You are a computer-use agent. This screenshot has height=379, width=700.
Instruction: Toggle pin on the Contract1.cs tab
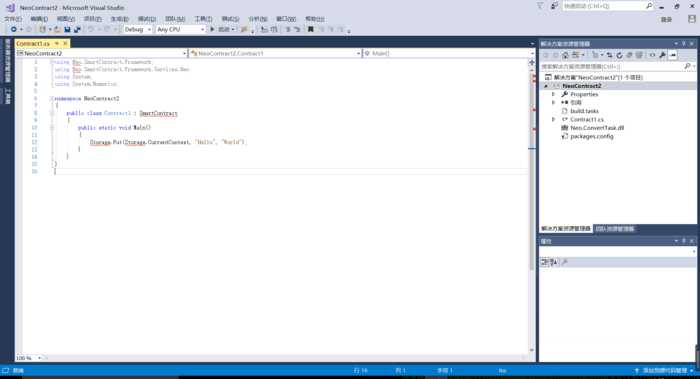pos(57,43)
